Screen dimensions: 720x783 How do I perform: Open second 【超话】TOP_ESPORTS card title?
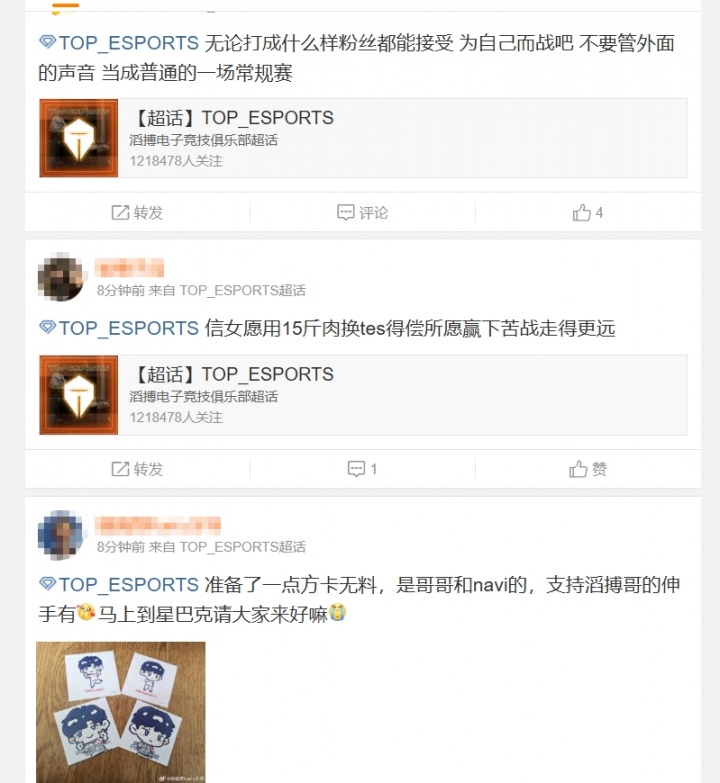(x=233, y=374)
